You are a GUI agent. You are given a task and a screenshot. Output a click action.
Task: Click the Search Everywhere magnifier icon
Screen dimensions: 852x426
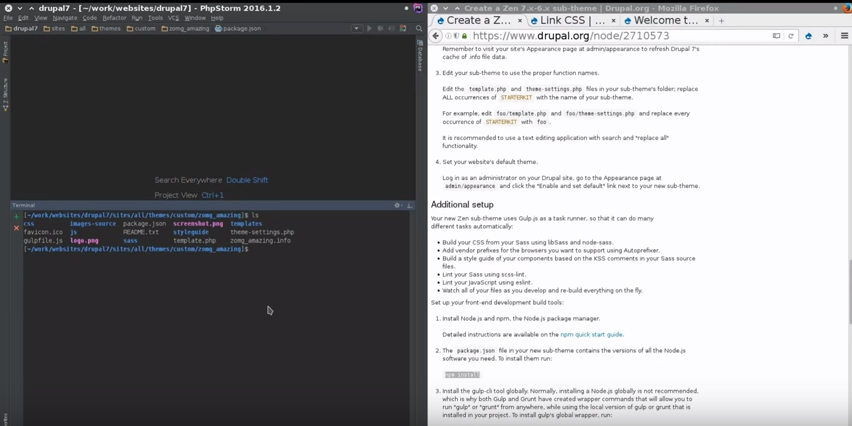coord(419,28)
